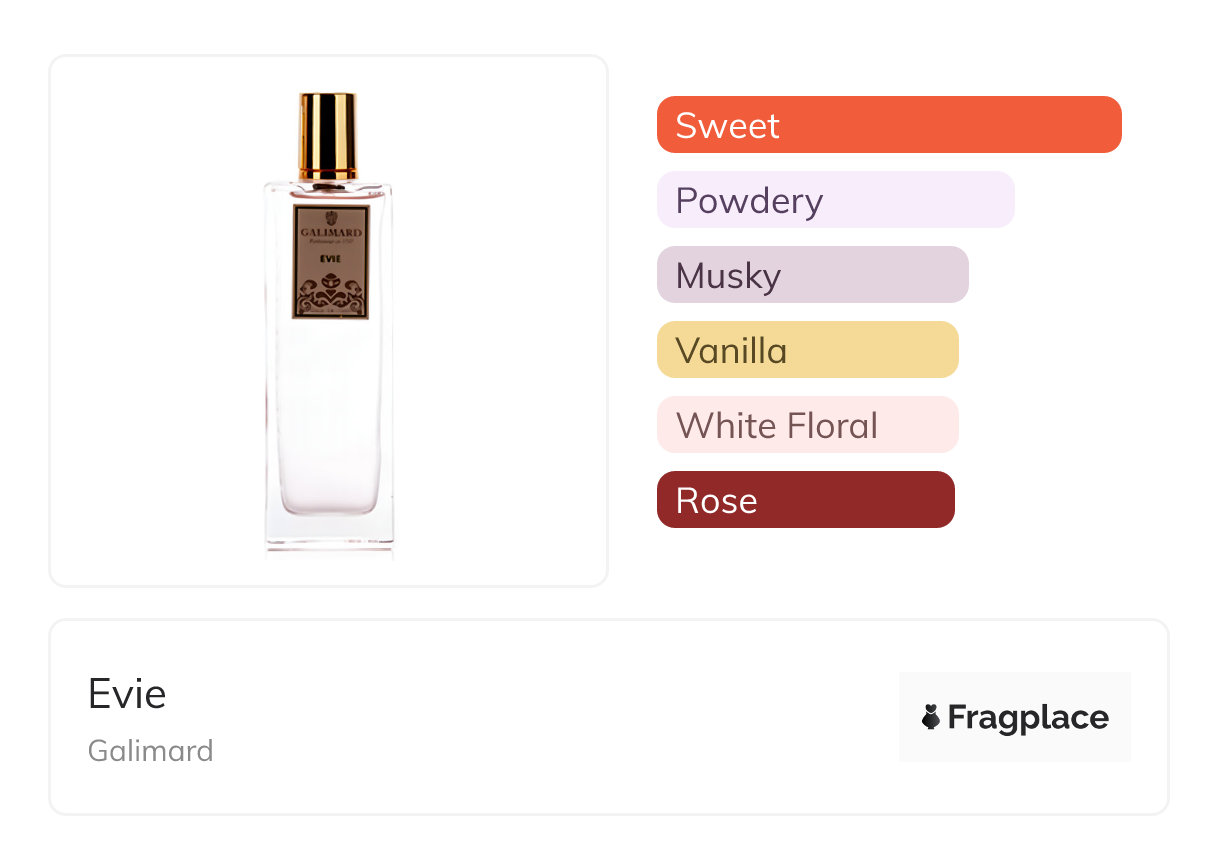
Task: Select the Powdery accord bar
Action: click(835, 200)
